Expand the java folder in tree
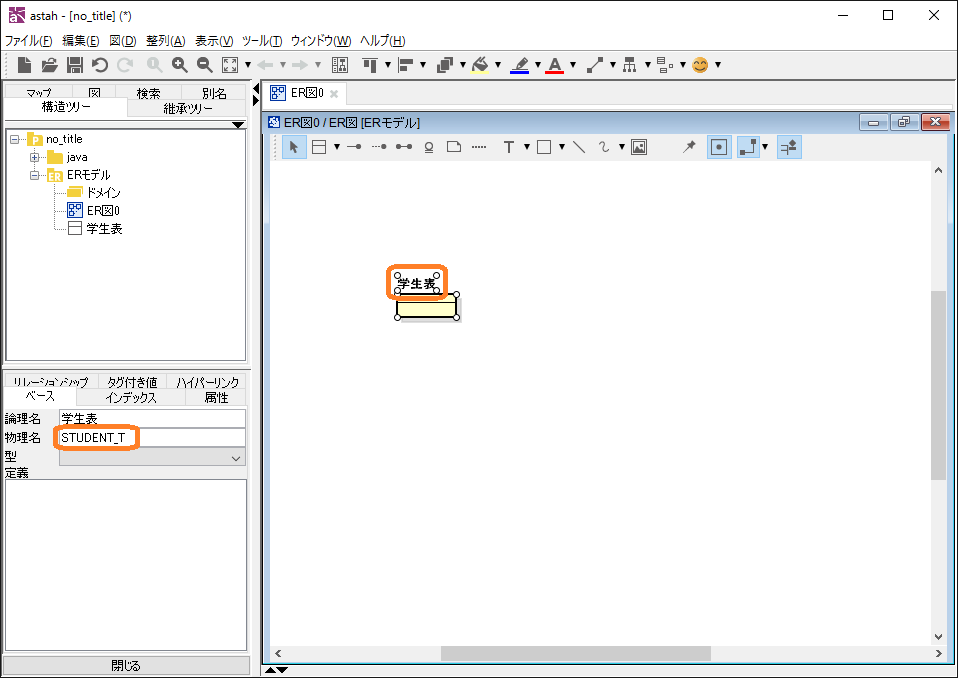Viewport: 958px width, 678px height. click(35, 157)
